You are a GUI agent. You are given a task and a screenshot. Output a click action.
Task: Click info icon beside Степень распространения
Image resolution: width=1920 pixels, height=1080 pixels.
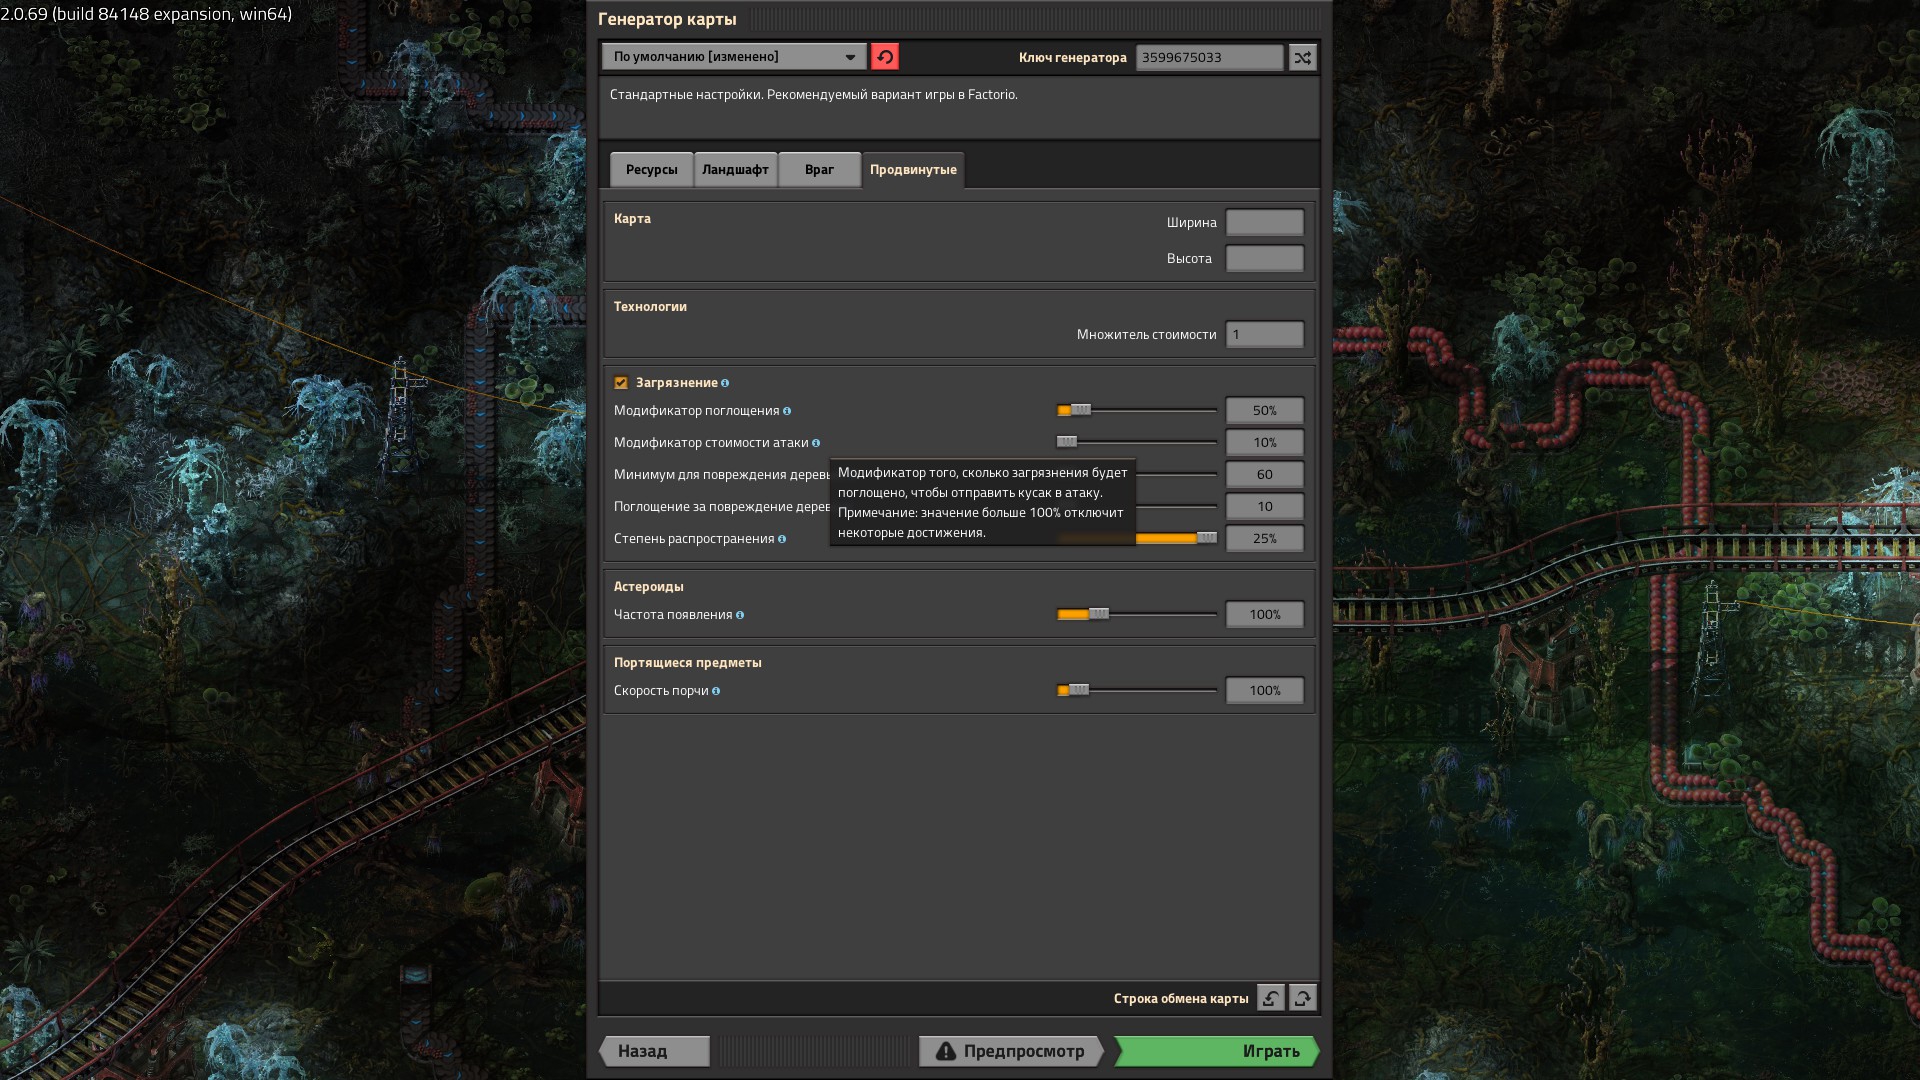coord(782,539)
